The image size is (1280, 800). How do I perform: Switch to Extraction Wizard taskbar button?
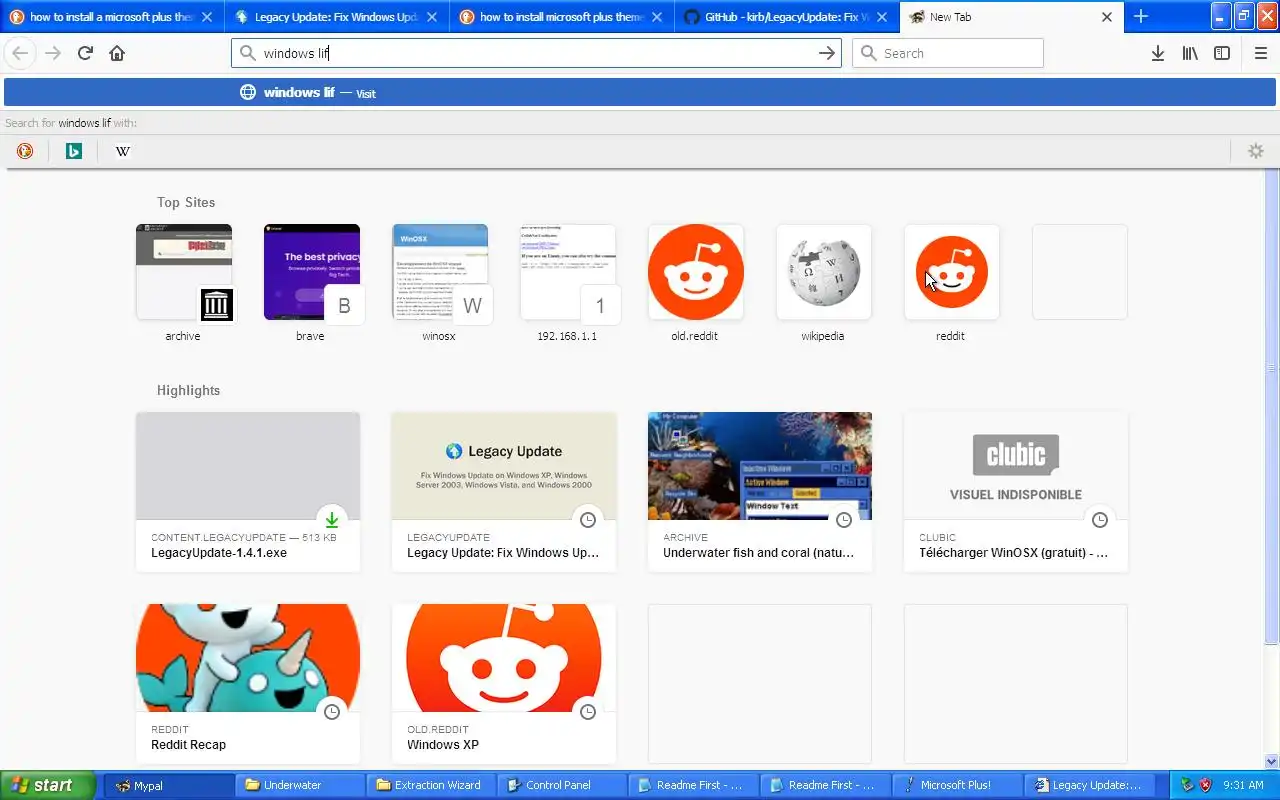(432, 785)
